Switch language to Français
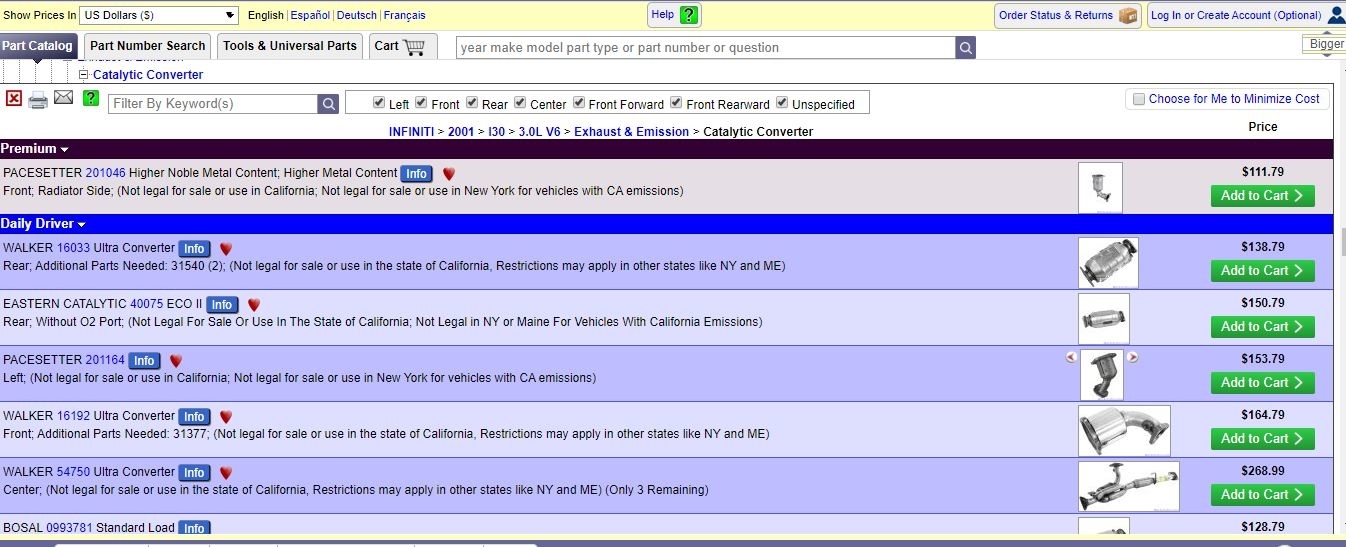The width and height of the screenshot is (1346, 547). click(x=404, y=15)
